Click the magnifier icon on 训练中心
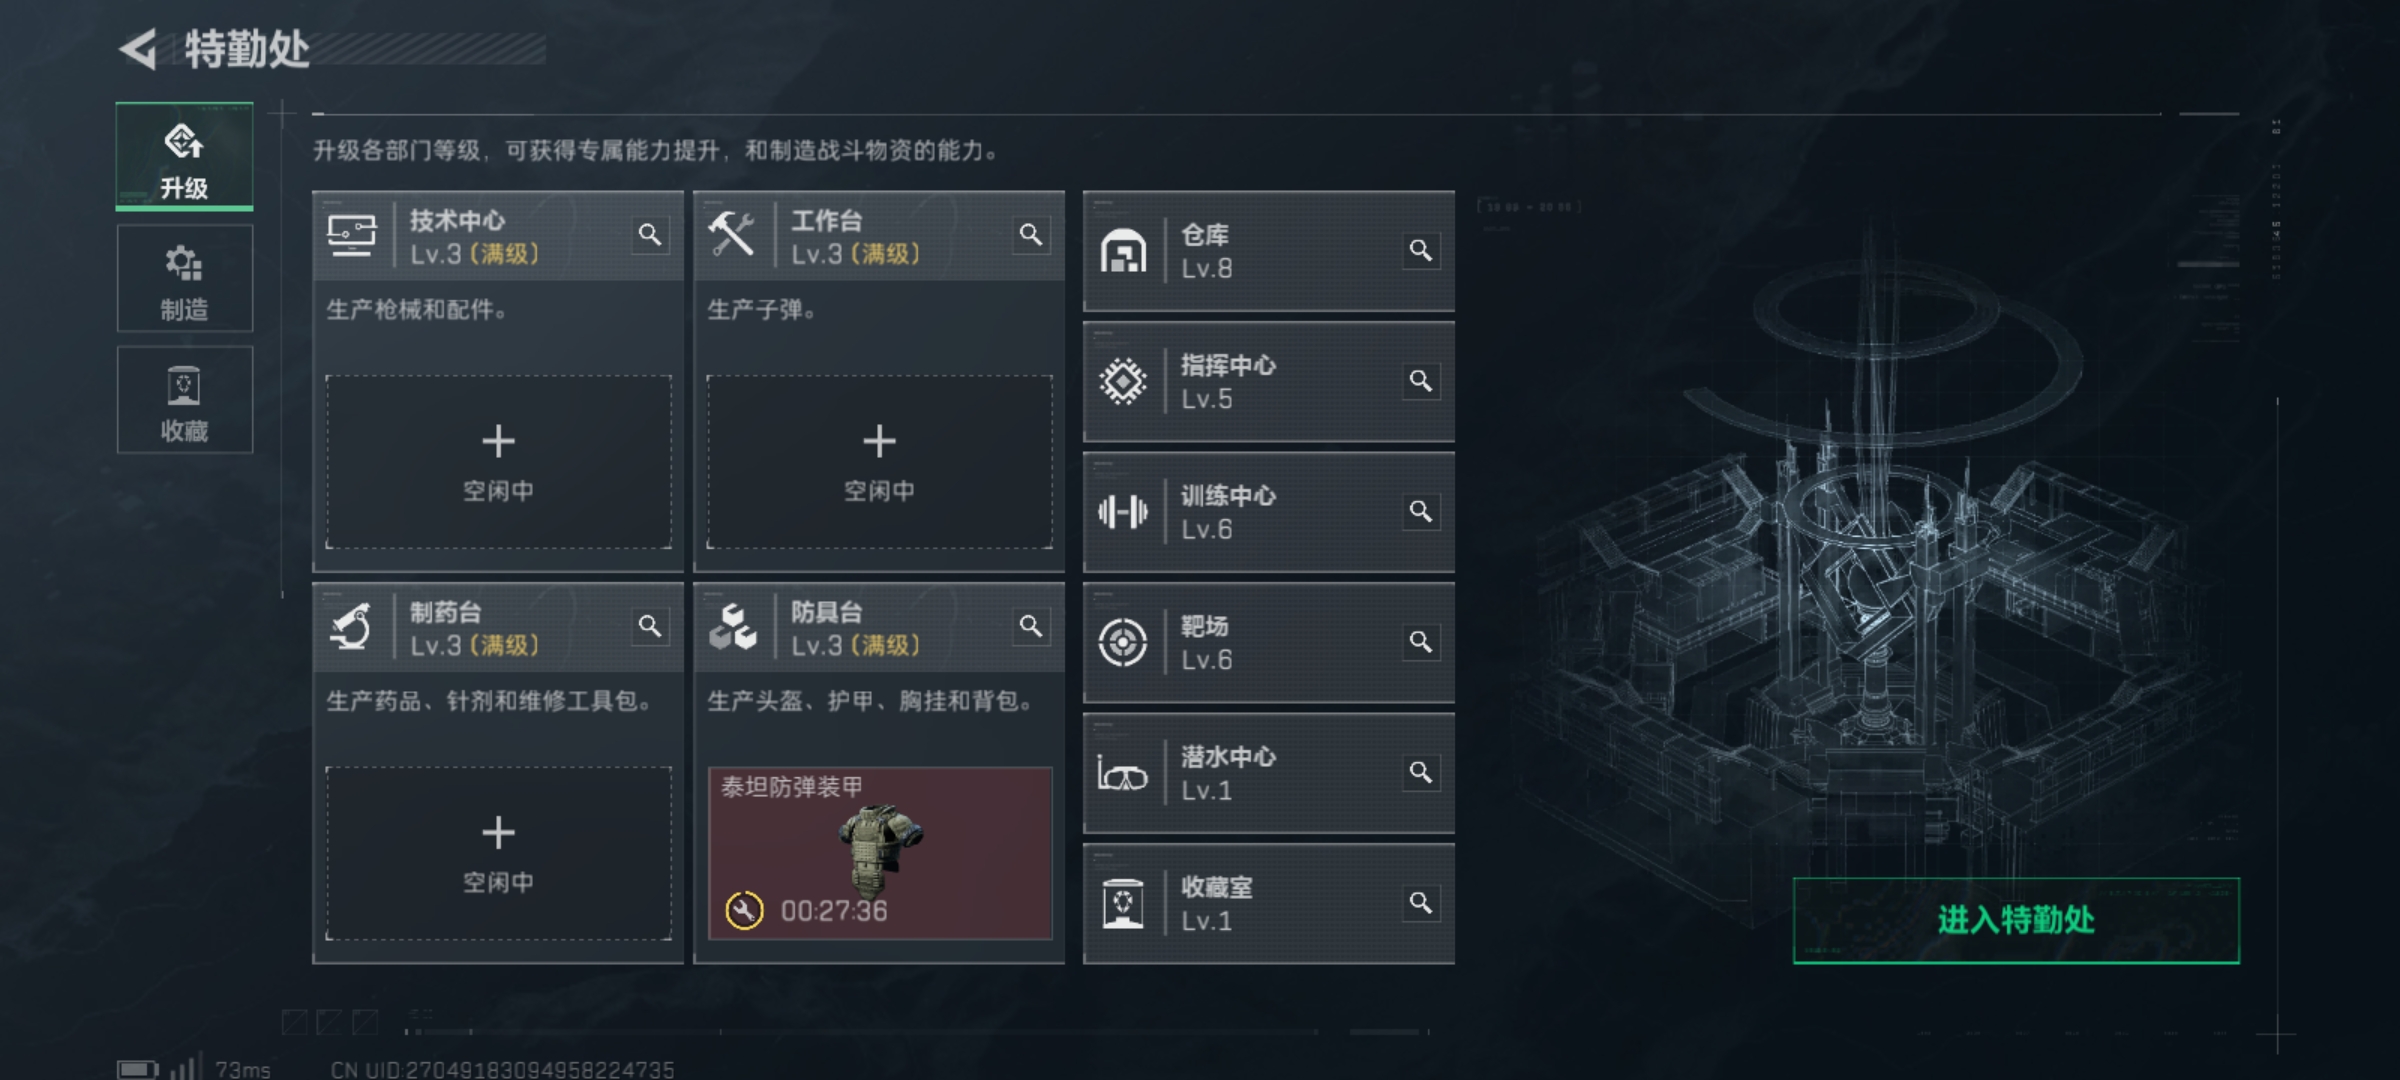The height and width of the screenshot is (1080, 2400). (x=1421, y=512)
